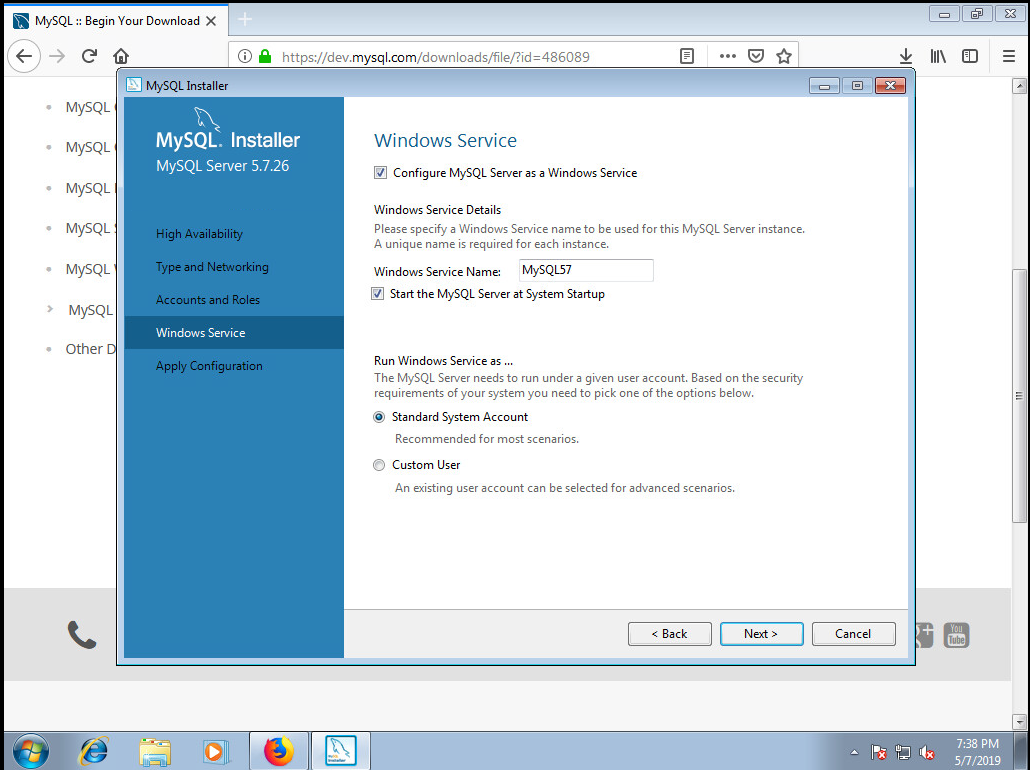Reload the current Firefox page
The image size is (1030, 770).
(89, 57)
